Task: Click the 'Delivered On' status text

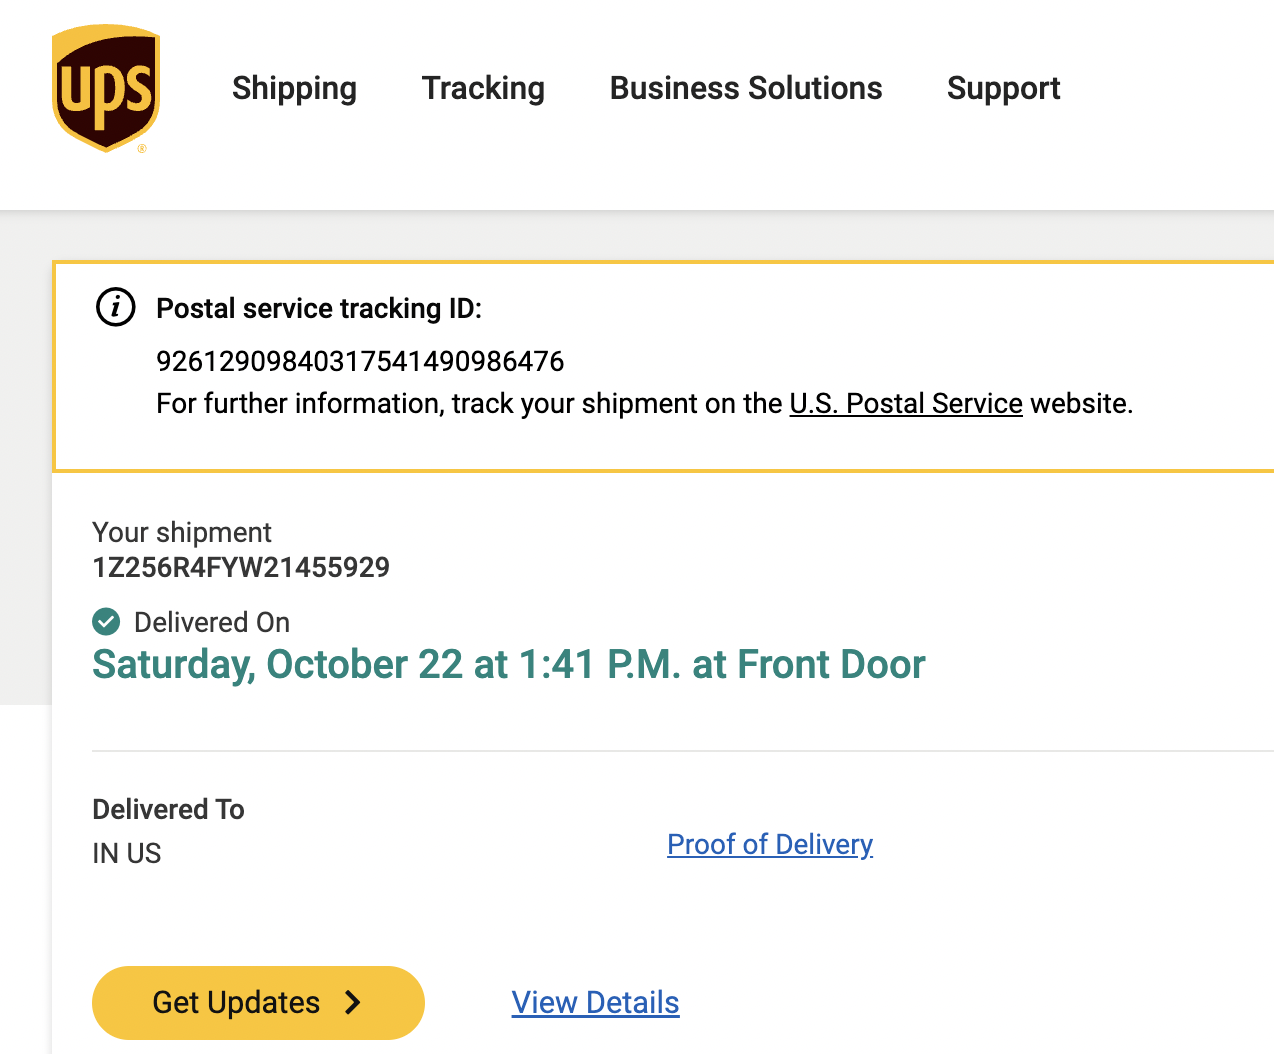Action: point(212,622)
